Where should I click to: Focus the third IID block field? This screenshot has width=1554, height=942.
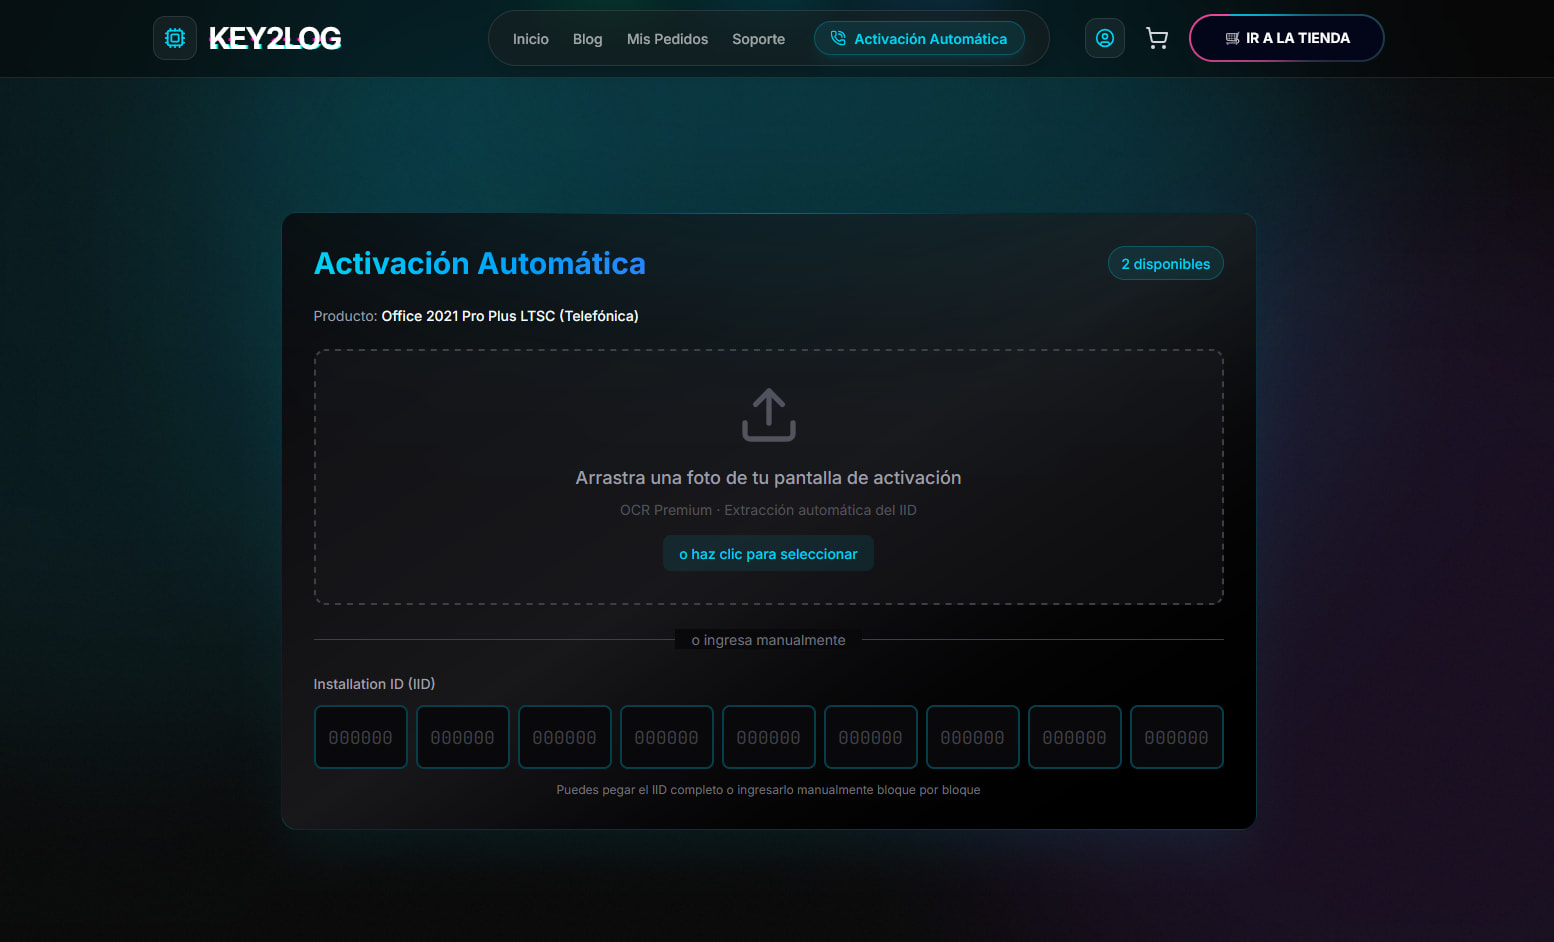(565, 737)
